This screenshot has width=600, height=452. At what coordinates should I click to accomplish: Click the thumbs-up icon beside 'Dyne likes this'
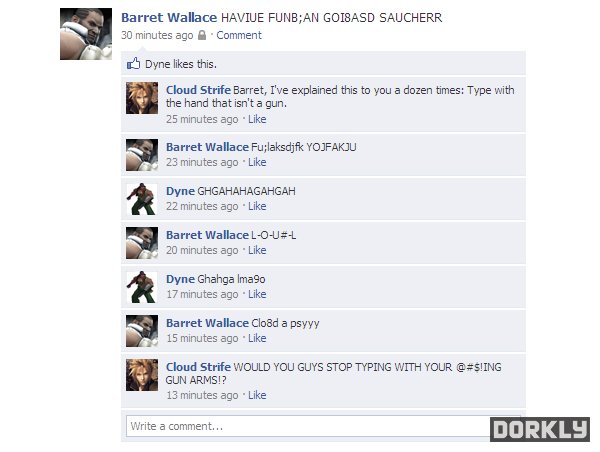(x=134, y=64)
